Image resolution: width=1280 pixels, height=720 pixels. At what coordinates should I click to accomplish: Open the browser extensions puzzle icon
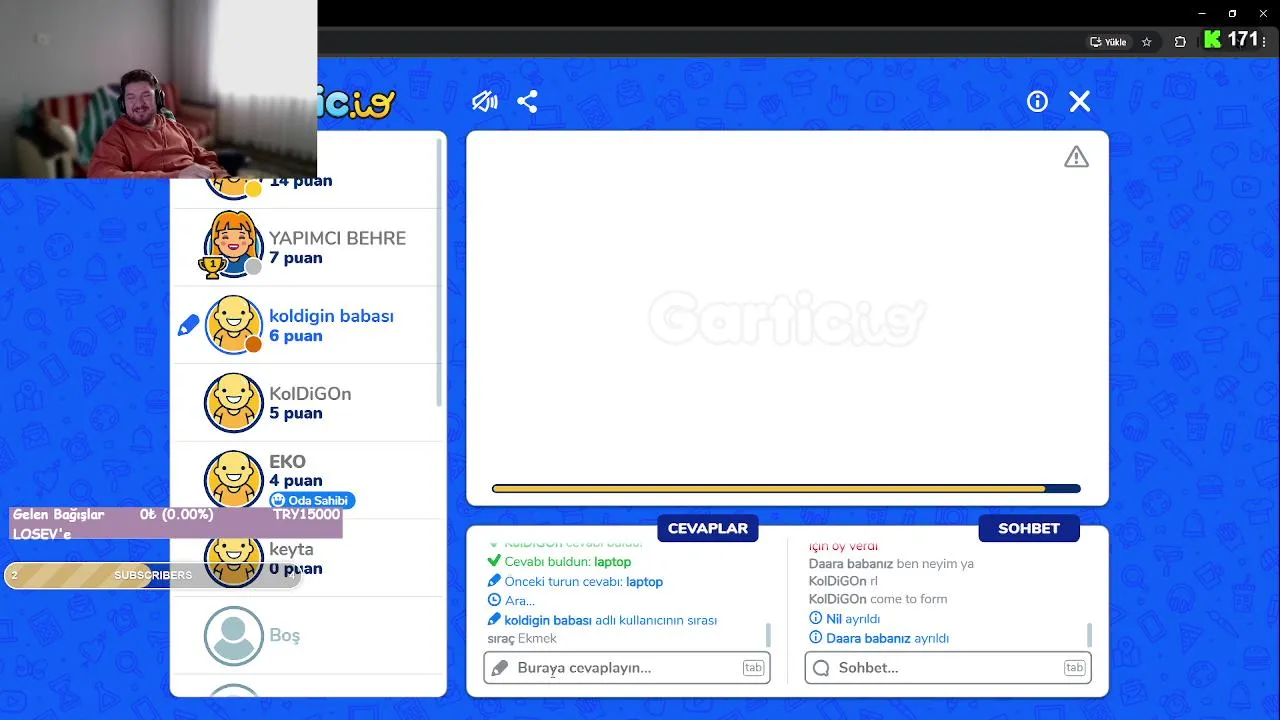[x=1180, y=42]
